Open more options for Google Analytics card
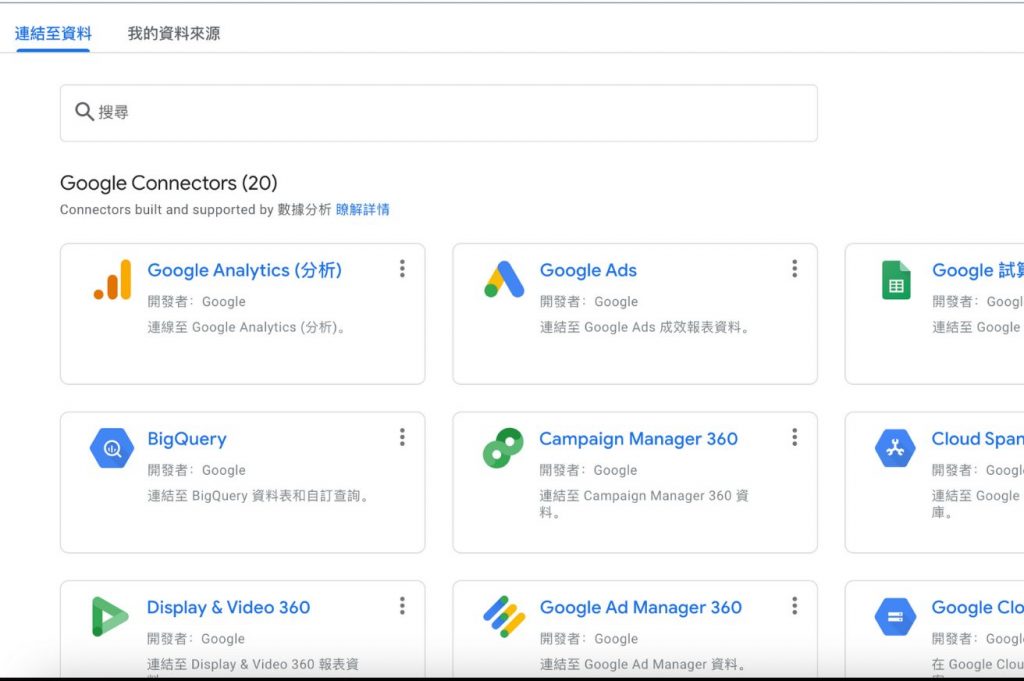Viewport: 1024px width, 681px height. pos(402,268)
